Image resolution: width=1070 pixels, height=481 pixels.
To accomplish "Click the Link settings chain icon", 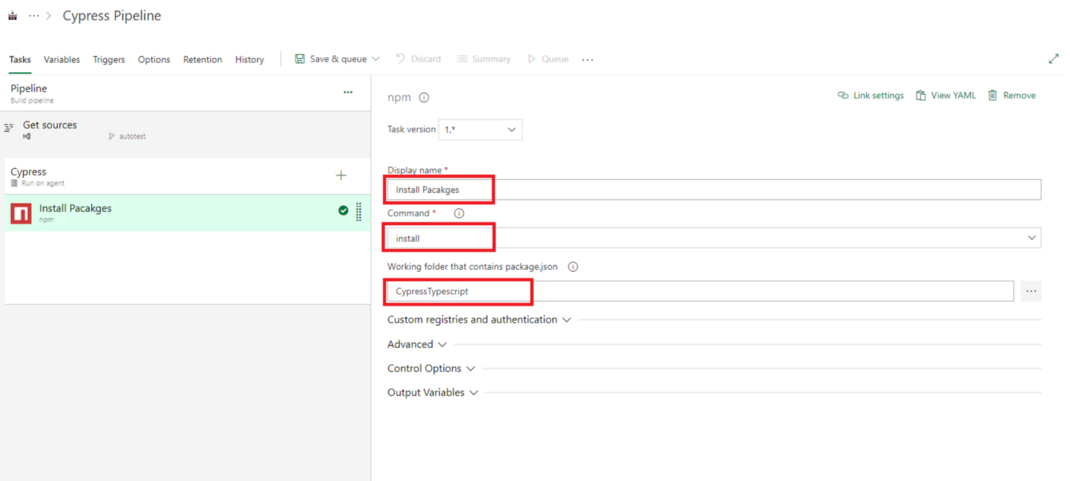I will (x=843, y=96).
